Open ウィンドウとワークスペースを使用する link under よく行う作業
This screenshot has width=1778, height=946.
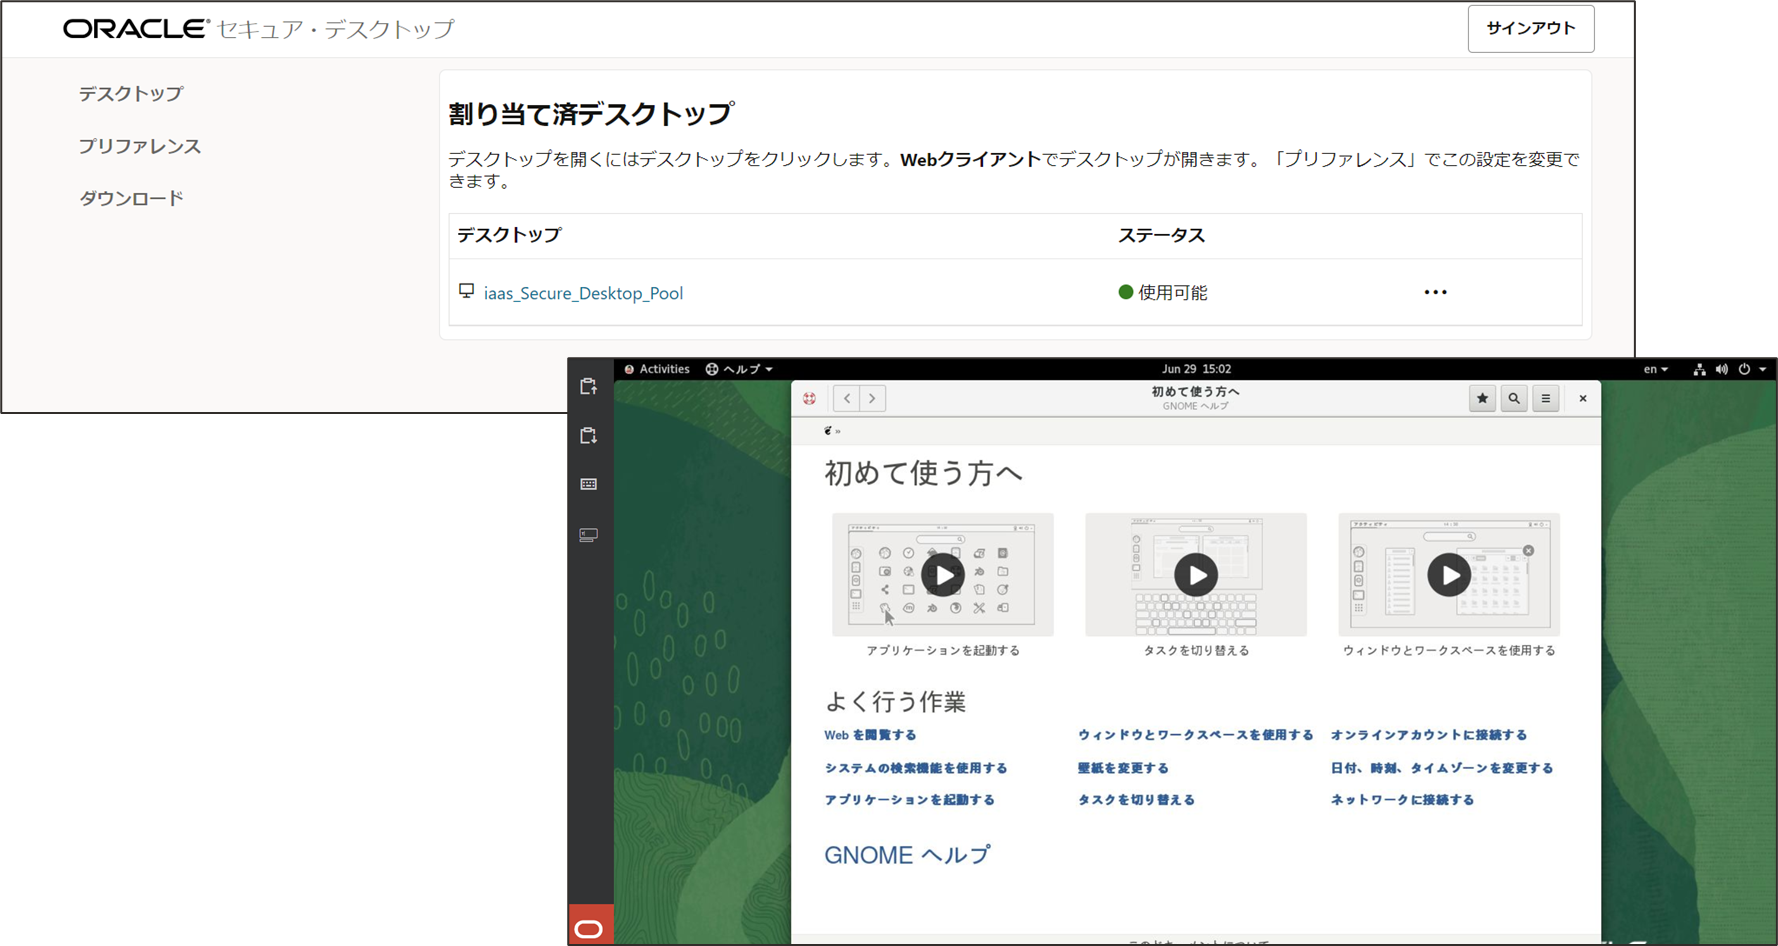point(1195,735)
